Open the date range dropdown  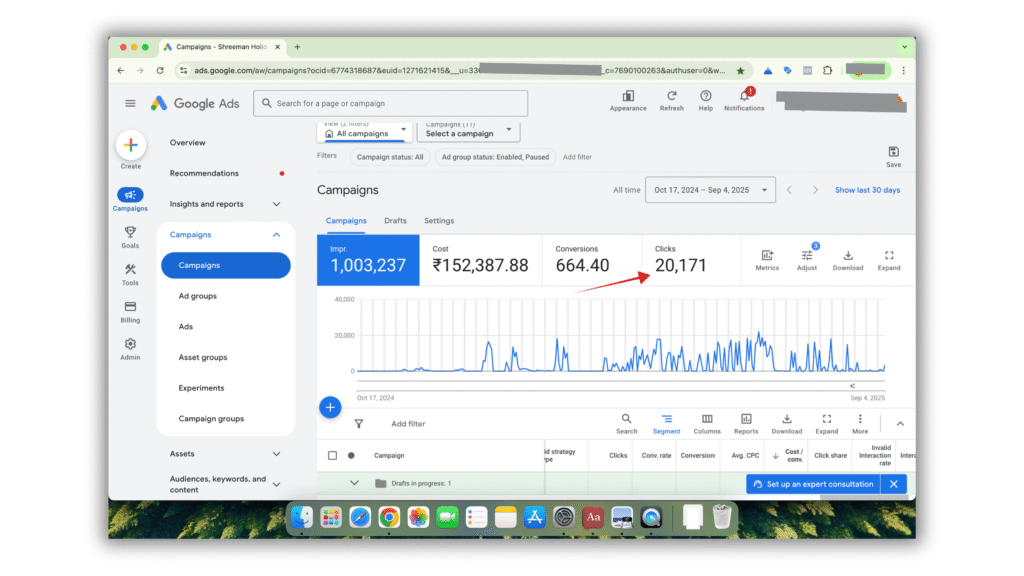point(711,190)
